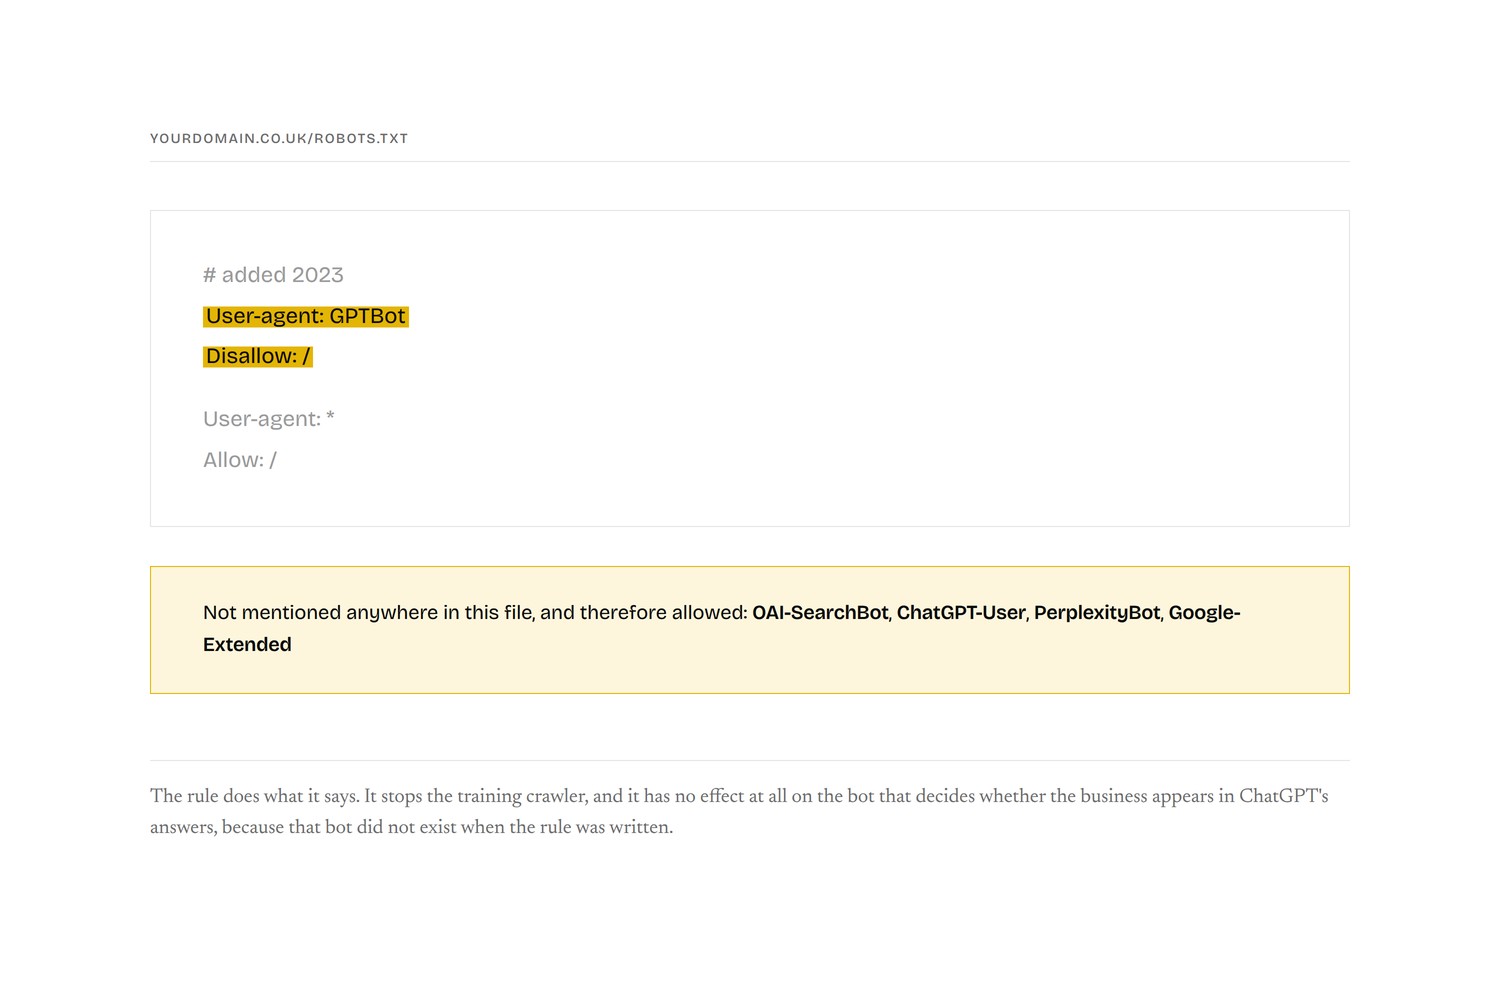Click the bold 'OAI-SearchBot' name
1500x1000 pixels.
pos(820,612)
